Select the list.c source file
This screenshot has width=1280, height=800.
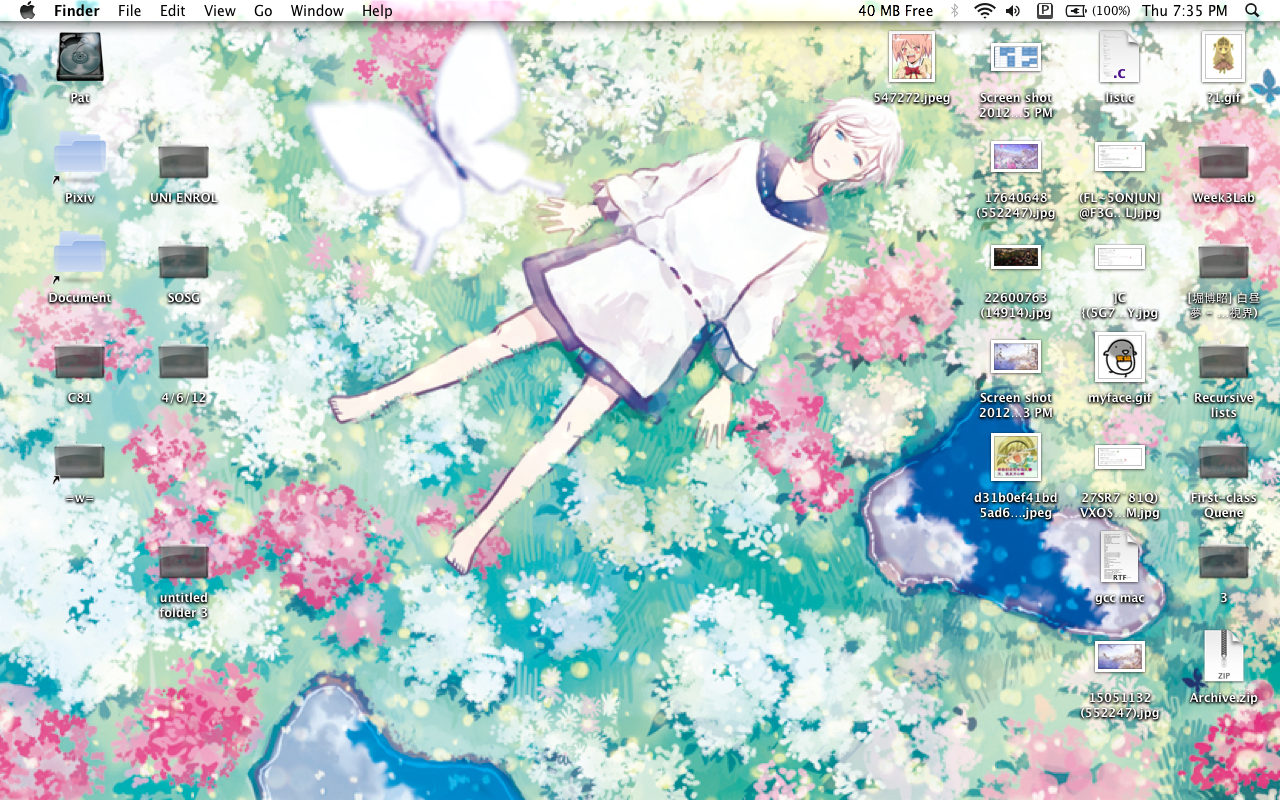[x=1120, y=57]
